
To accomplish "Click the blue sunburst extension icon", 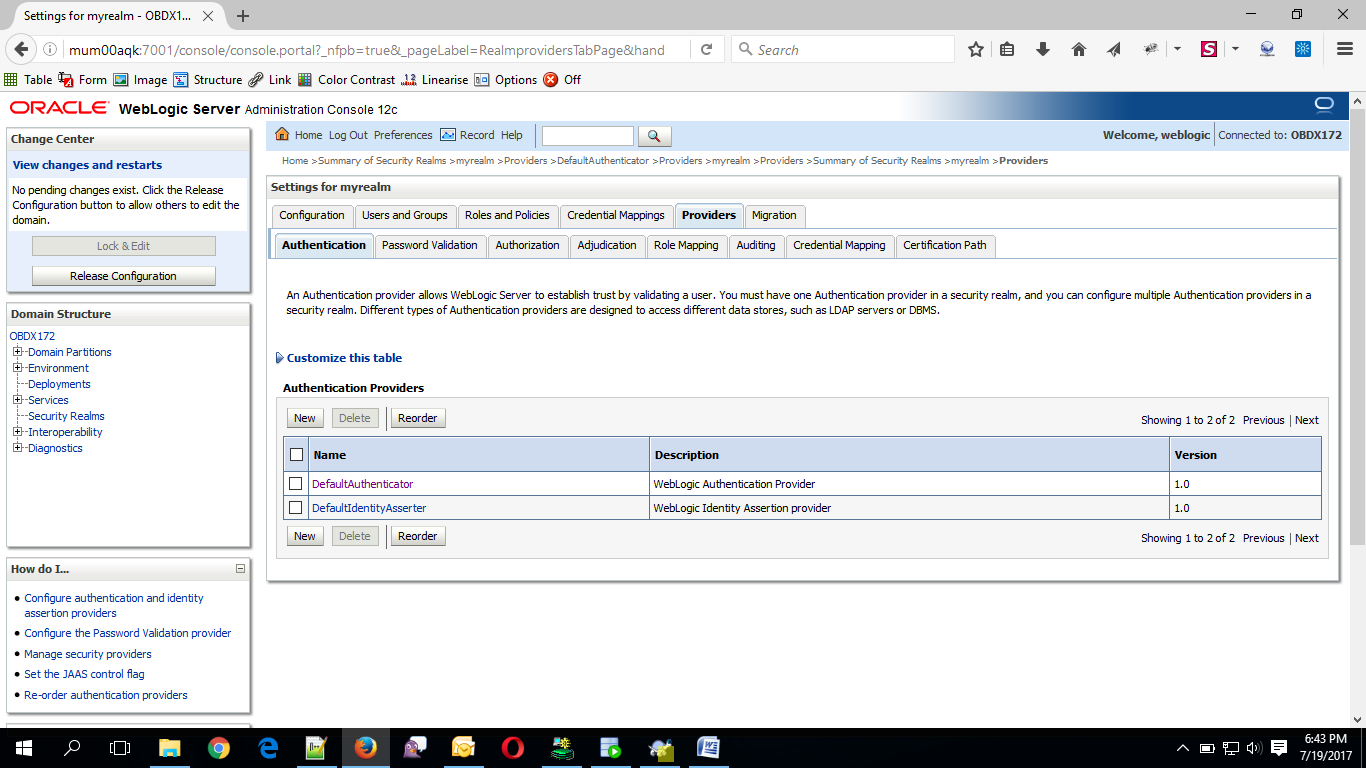I will (x=1303, y=49).
